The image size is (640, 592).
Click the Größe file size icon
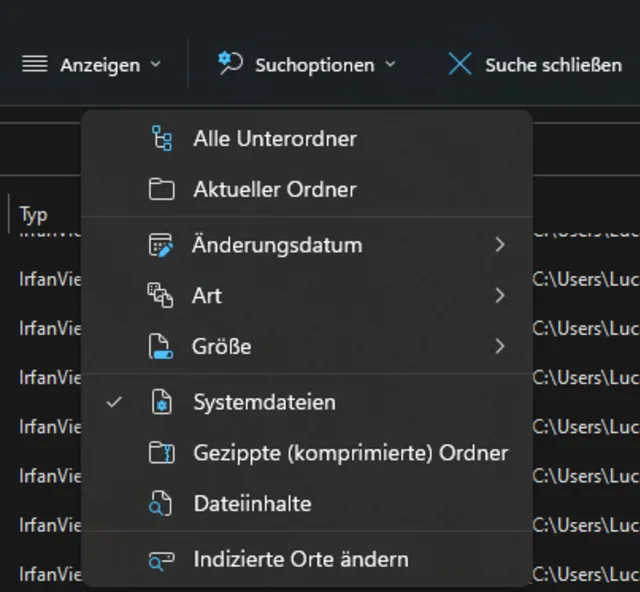click(x=161, y=347)
